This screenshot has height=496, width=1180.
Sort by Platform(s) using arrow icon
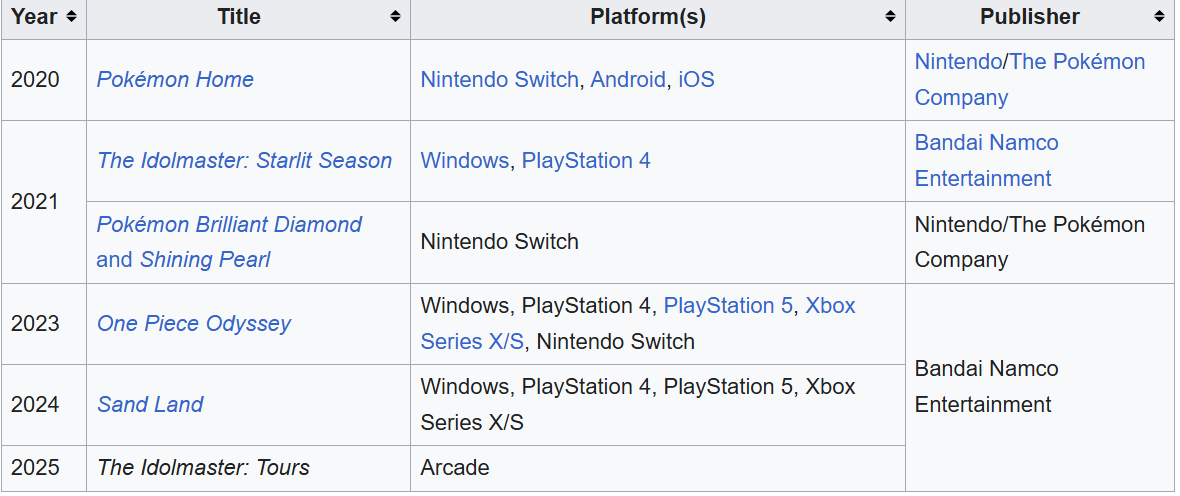pos(890,17)
